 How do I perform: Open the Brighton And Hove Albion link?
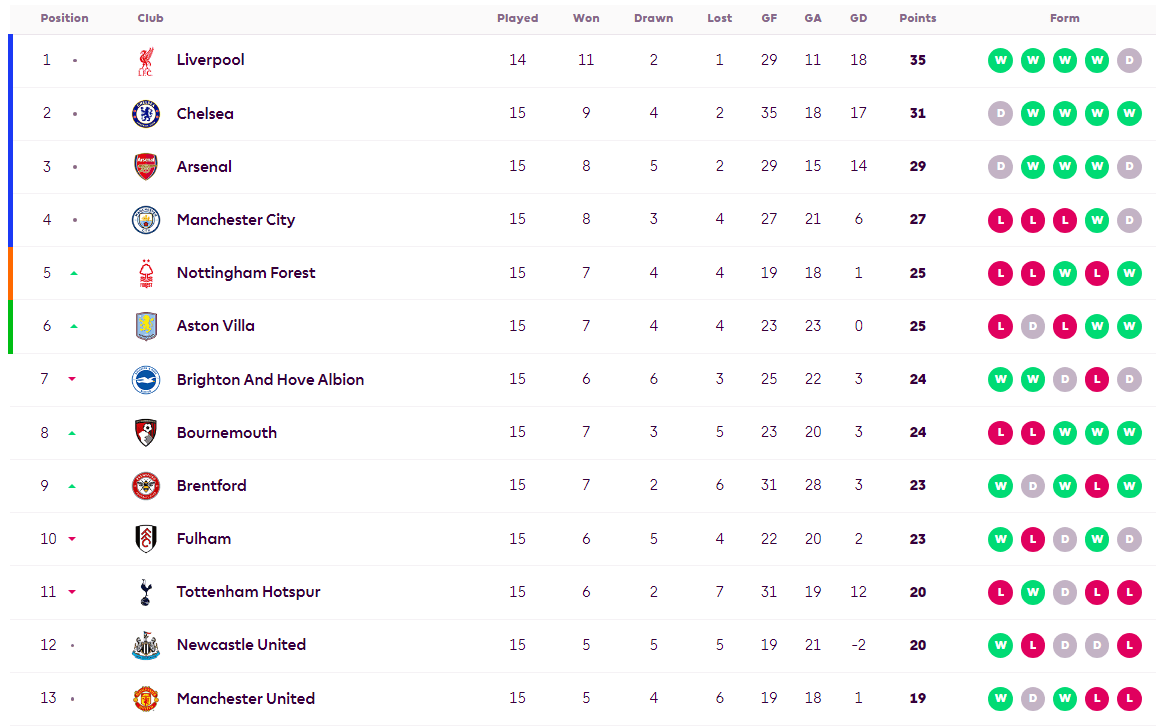tap(270, 380)
